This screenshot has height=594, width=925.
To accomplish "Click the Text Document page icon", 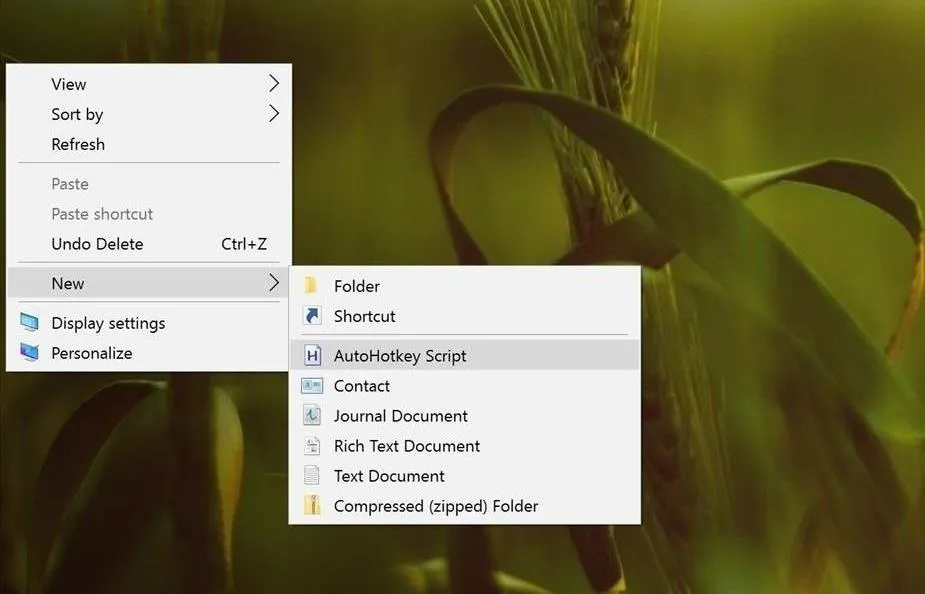I will 311,476.
